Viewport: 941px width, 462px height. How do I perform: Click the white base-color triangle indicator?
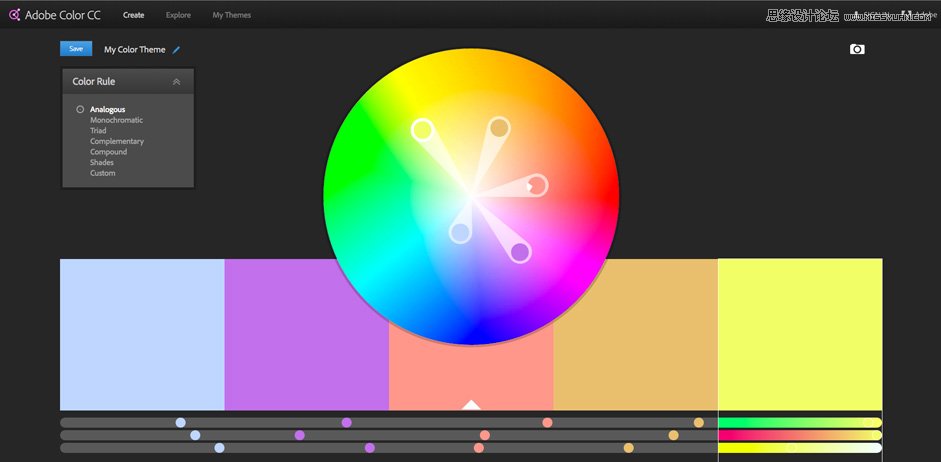click(x=471, y=405)
